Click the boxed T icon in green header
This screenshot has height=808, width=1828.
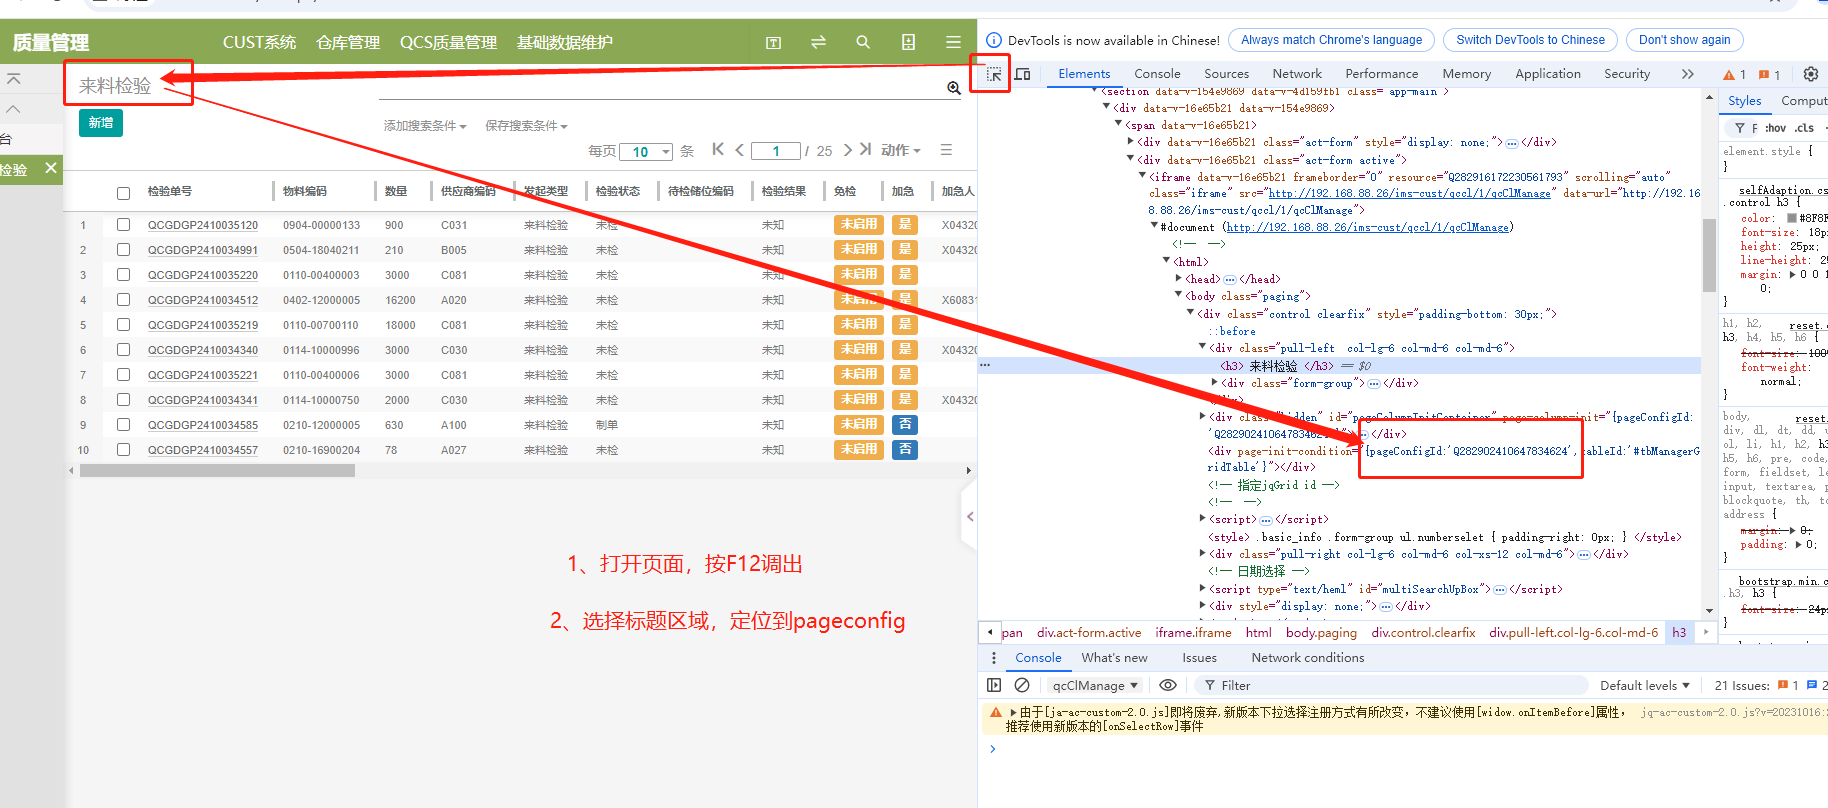point(773,42)
